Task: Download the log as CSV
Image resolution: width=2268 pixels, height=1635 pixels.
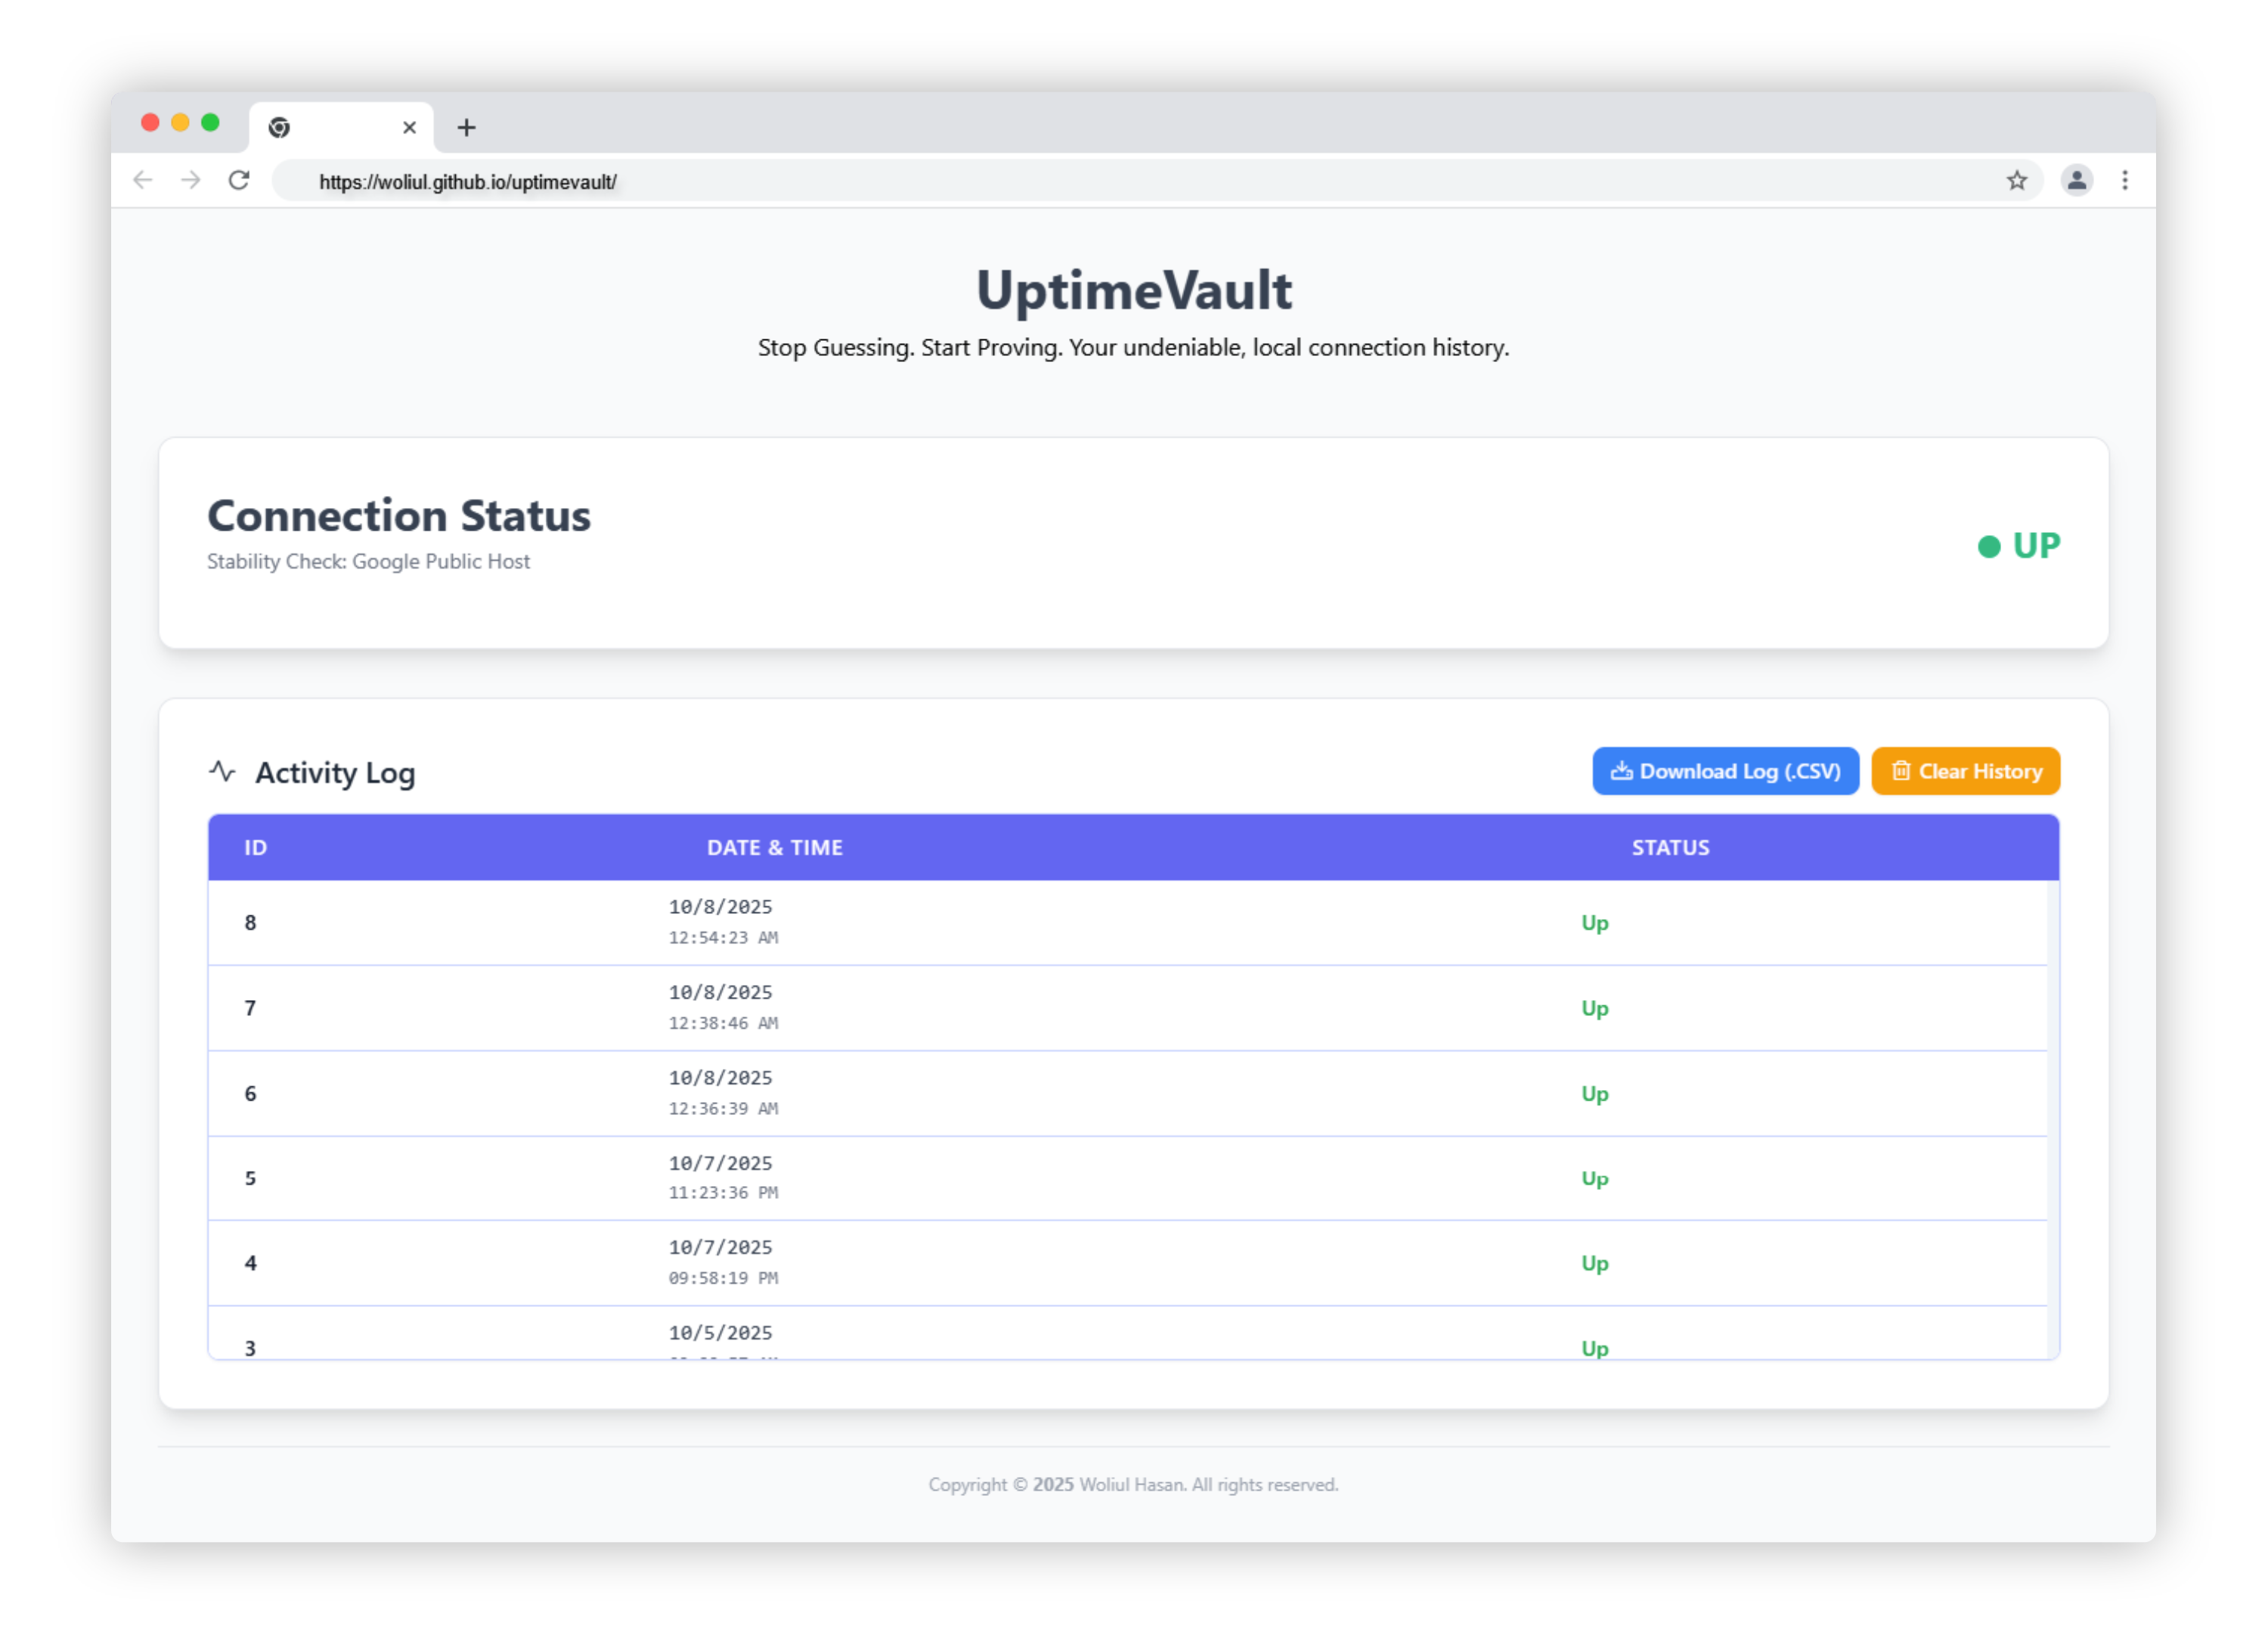Action: (1725, 771)
